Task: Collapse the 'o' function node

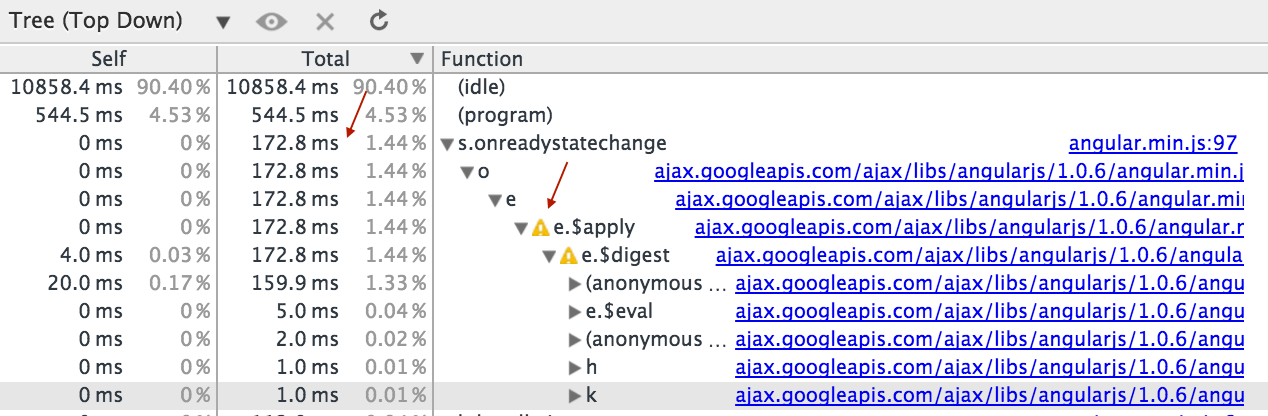Action: 466,172
